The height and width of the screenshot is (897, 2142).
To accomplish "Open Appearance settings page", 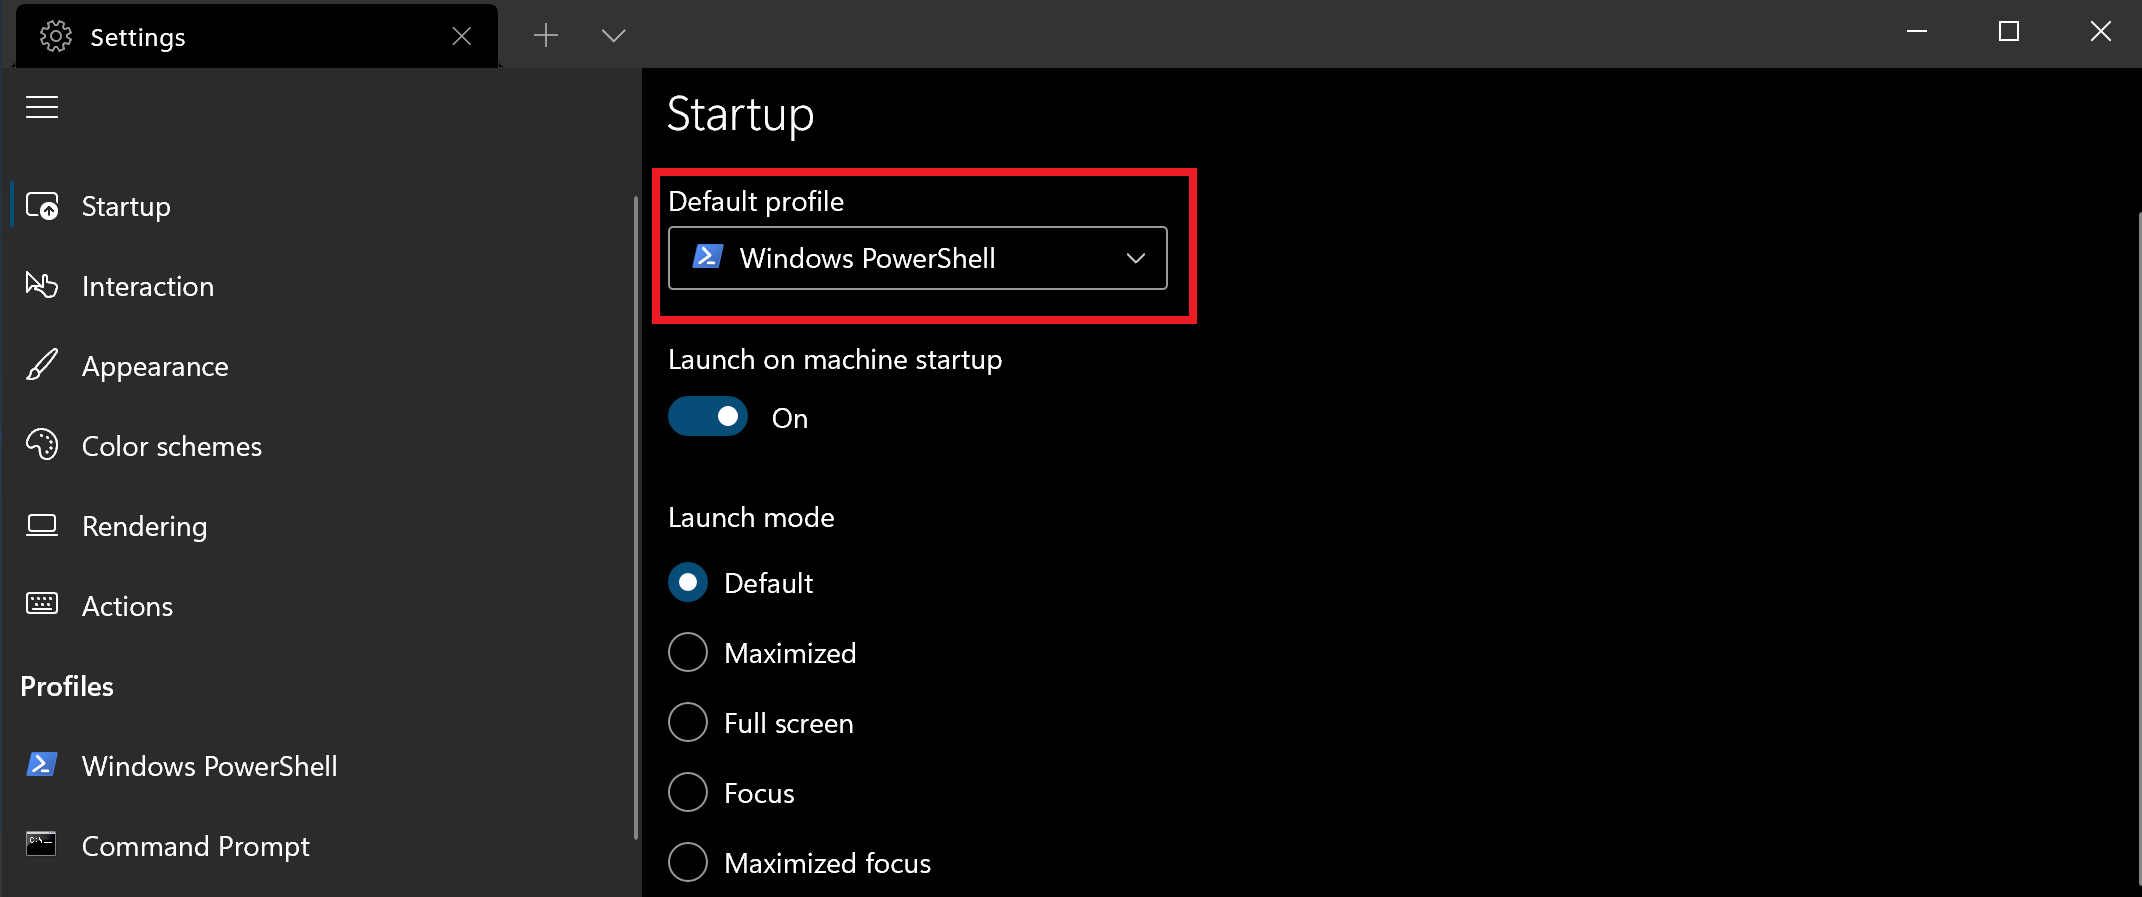I will pyautogui.click(x=320, y=366).
